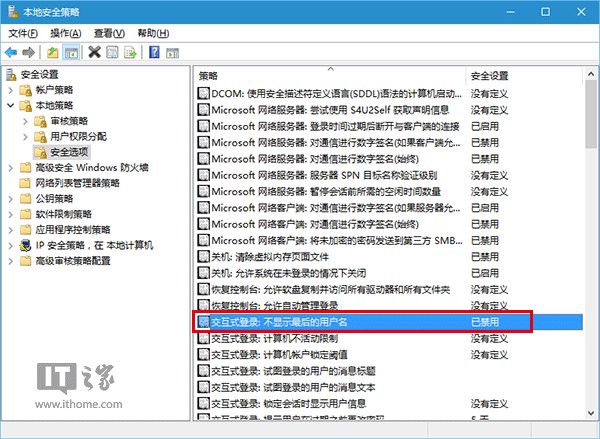
Task: Select the DCOM SDDL policy row
Action: tap(390, 94)
